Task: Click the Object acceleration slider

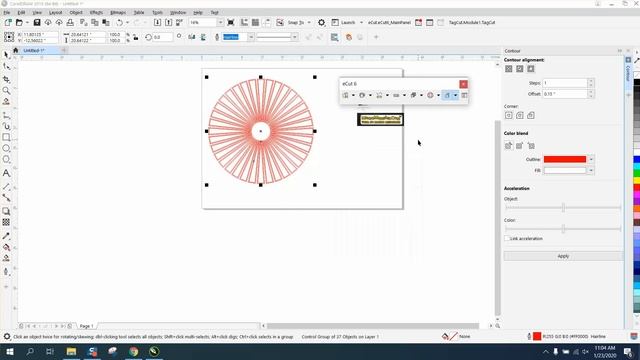Action: pyautogui.click(x=563, y=207)
